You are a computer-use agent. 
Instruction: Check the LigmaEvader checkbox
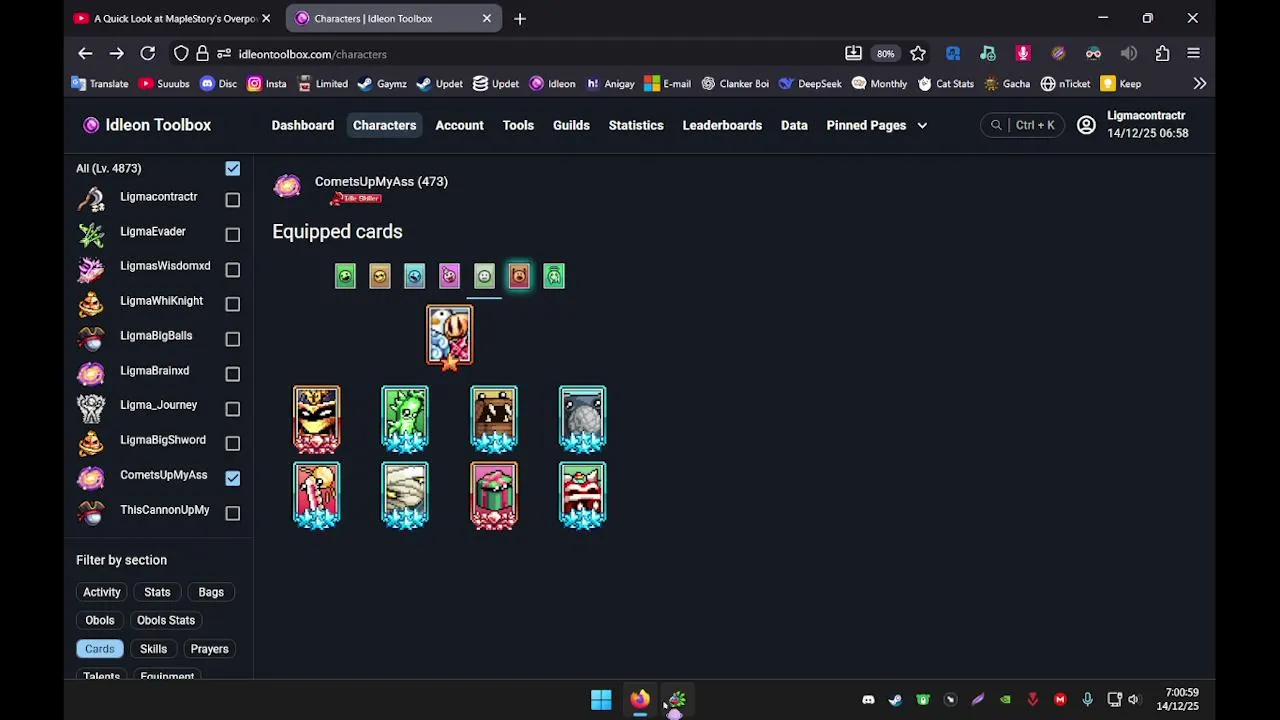[233, 234]
